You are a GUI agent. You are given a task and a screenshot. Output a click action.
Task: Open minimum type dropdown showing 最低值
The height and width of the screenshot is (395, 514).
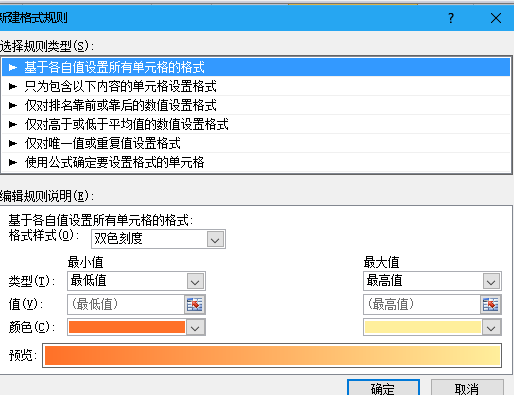coord(136,281)
